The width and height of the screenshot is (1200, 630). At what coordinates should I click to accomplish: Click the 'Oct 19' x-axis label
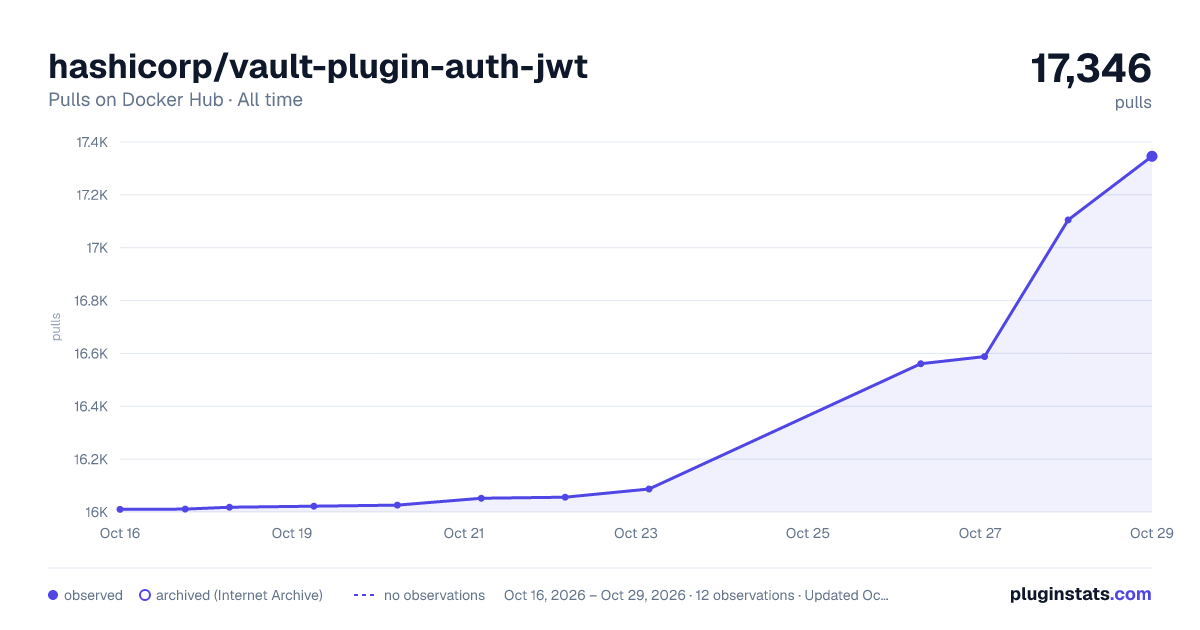pyautogui.click(x=292, y=533)
